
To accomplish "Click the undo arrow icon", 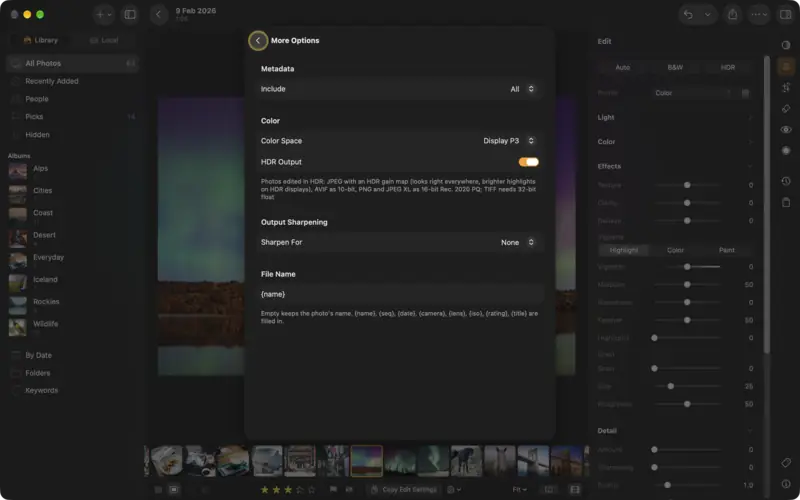I will (688, 14).
